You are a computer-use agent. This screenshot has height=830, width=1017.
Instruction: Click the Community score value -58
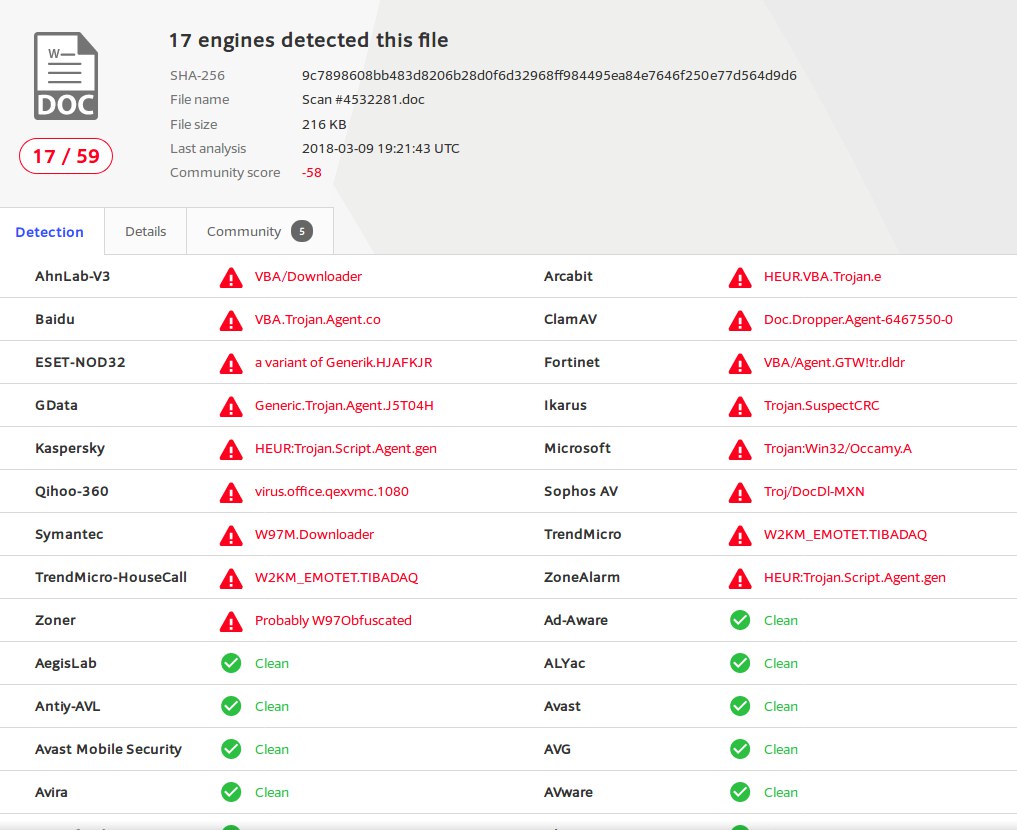tap(312, 172)
